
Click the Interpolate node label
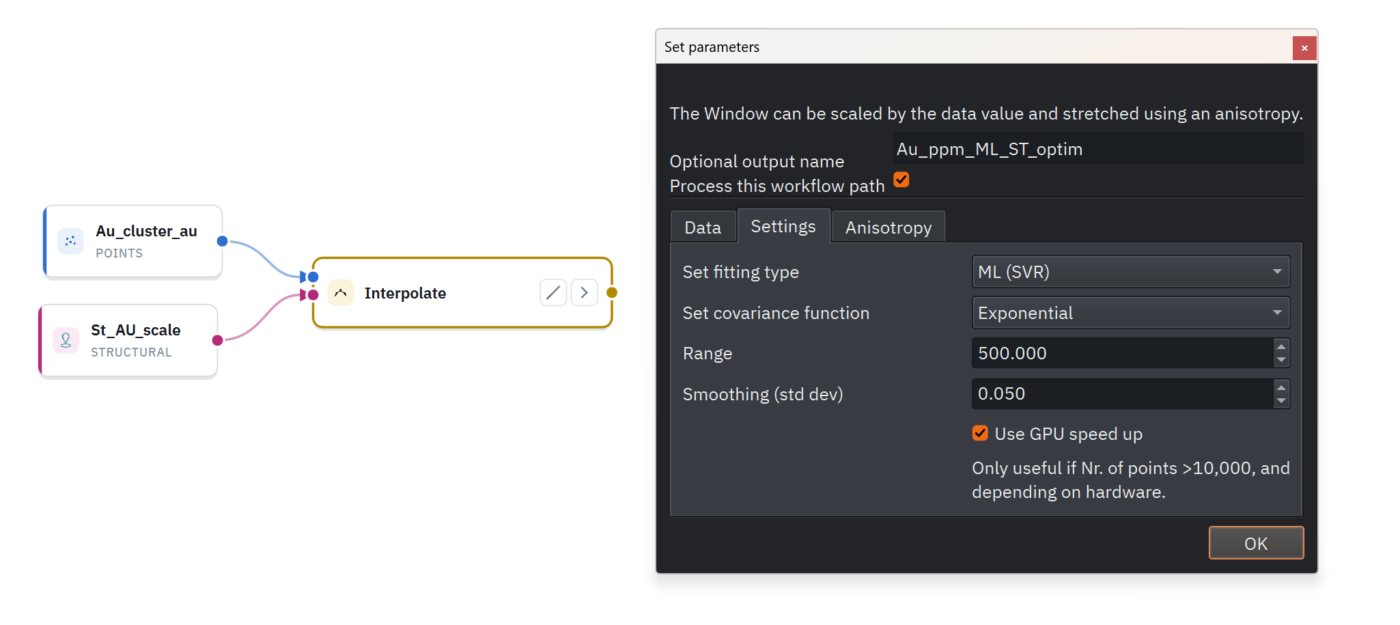click(x=405, y=293)
